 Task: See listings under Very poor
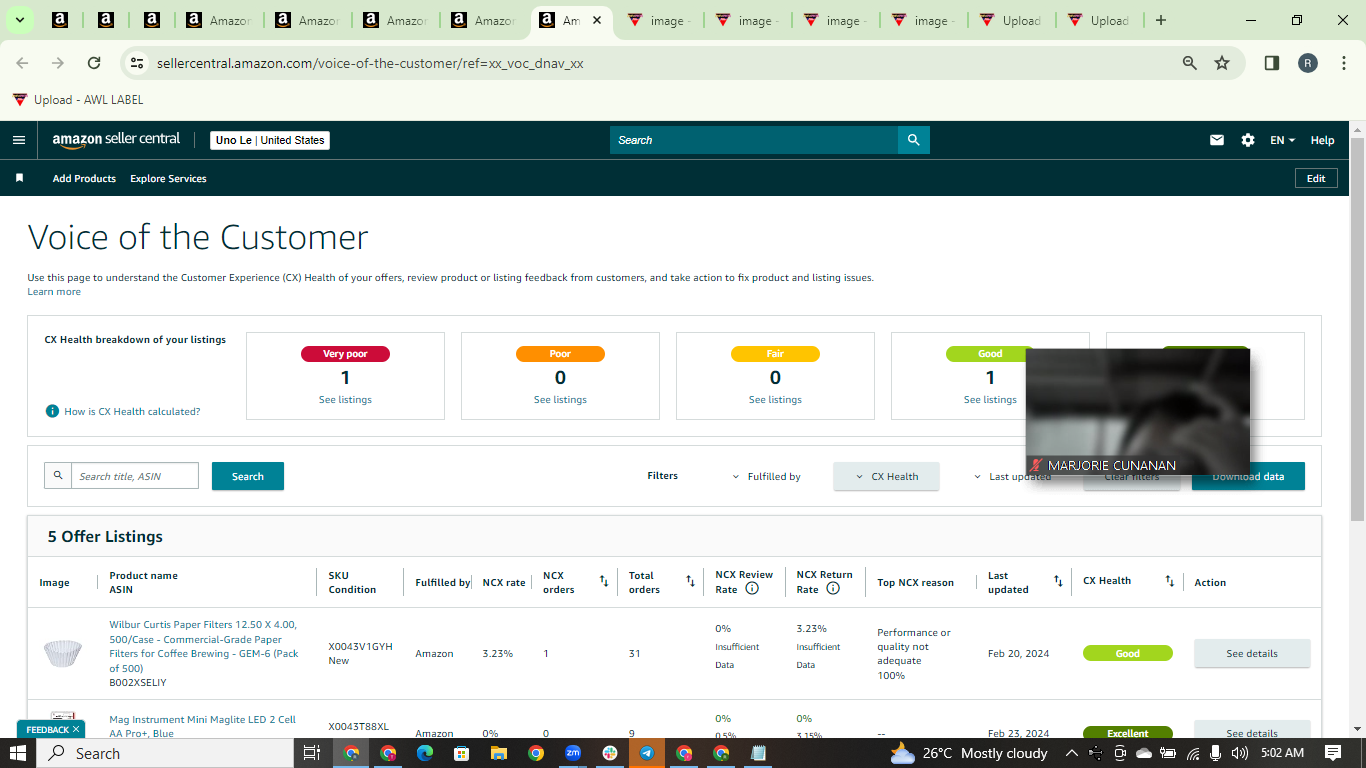[345, 400]
